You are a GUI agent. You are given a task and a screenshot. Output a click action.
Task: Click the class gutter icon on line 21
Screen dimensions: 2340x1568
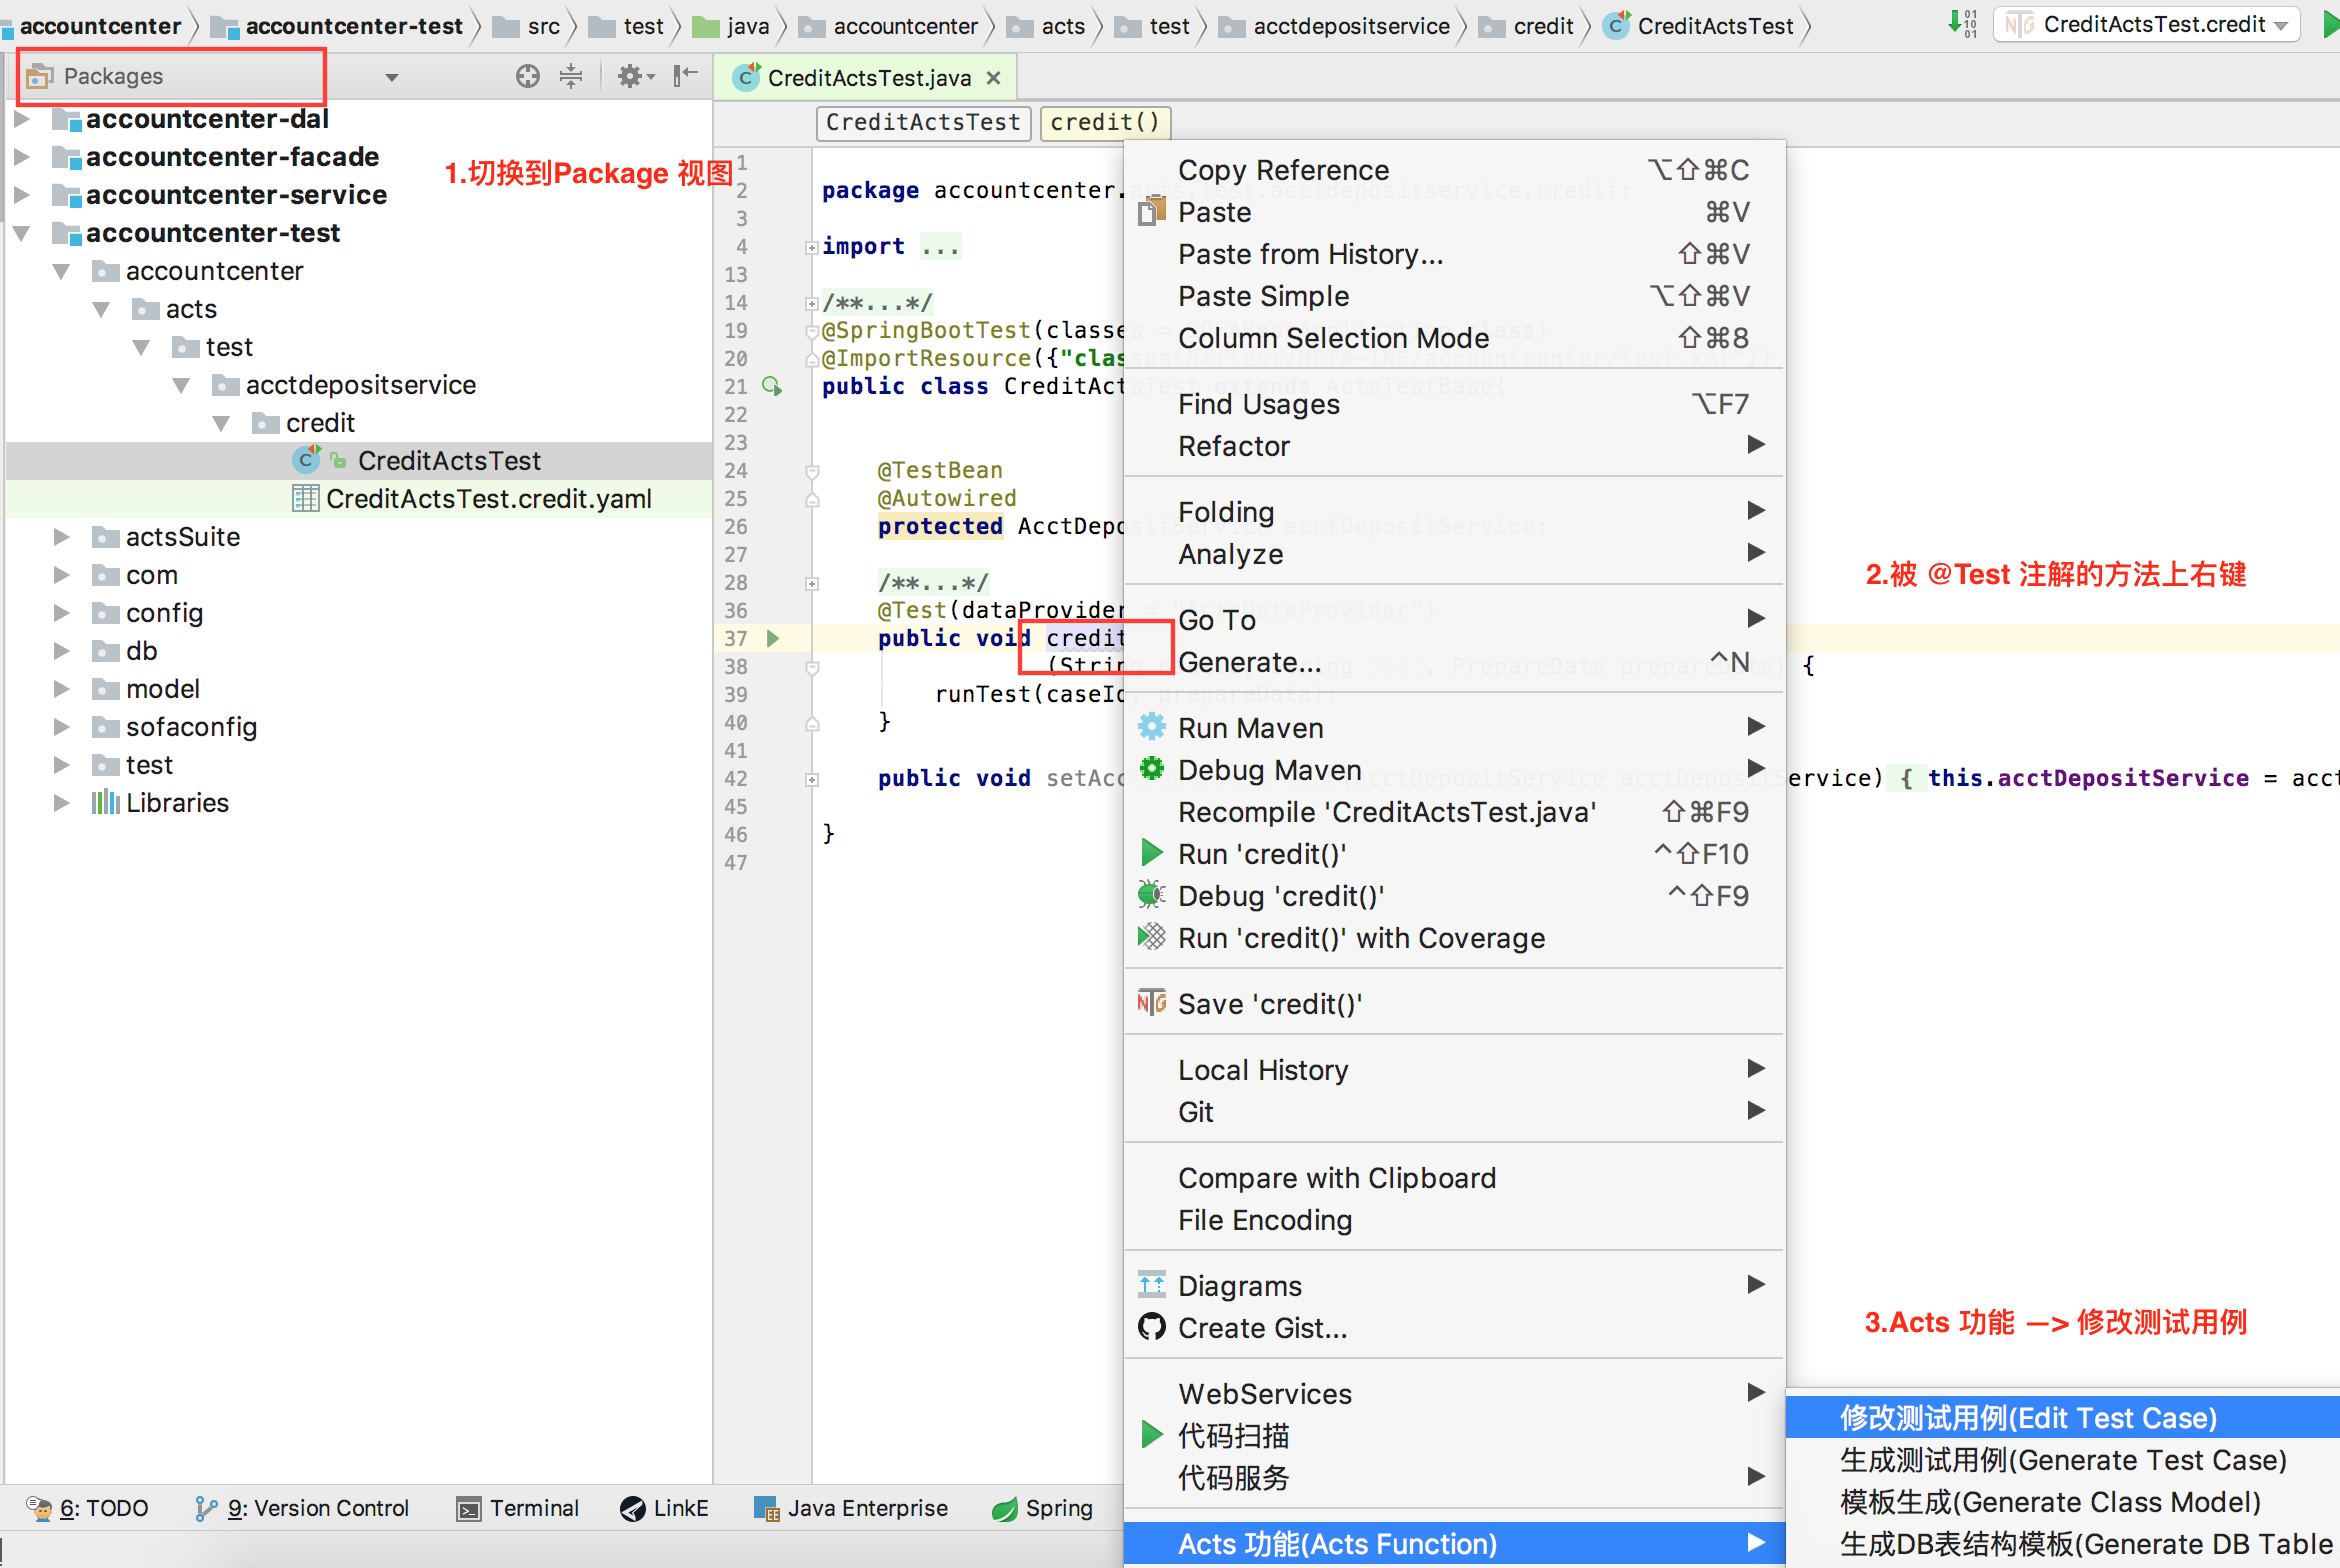[x=772, y=386]
